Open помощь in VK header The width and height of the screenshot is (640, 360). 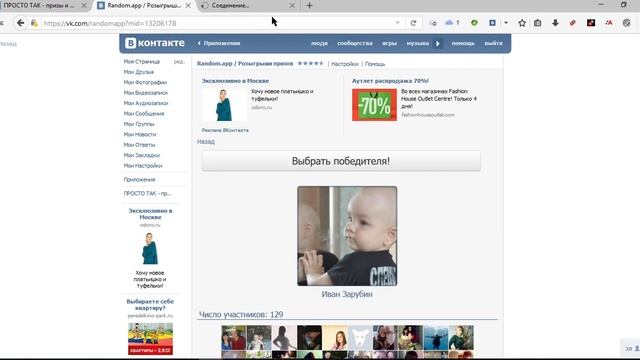coord(463,43)
